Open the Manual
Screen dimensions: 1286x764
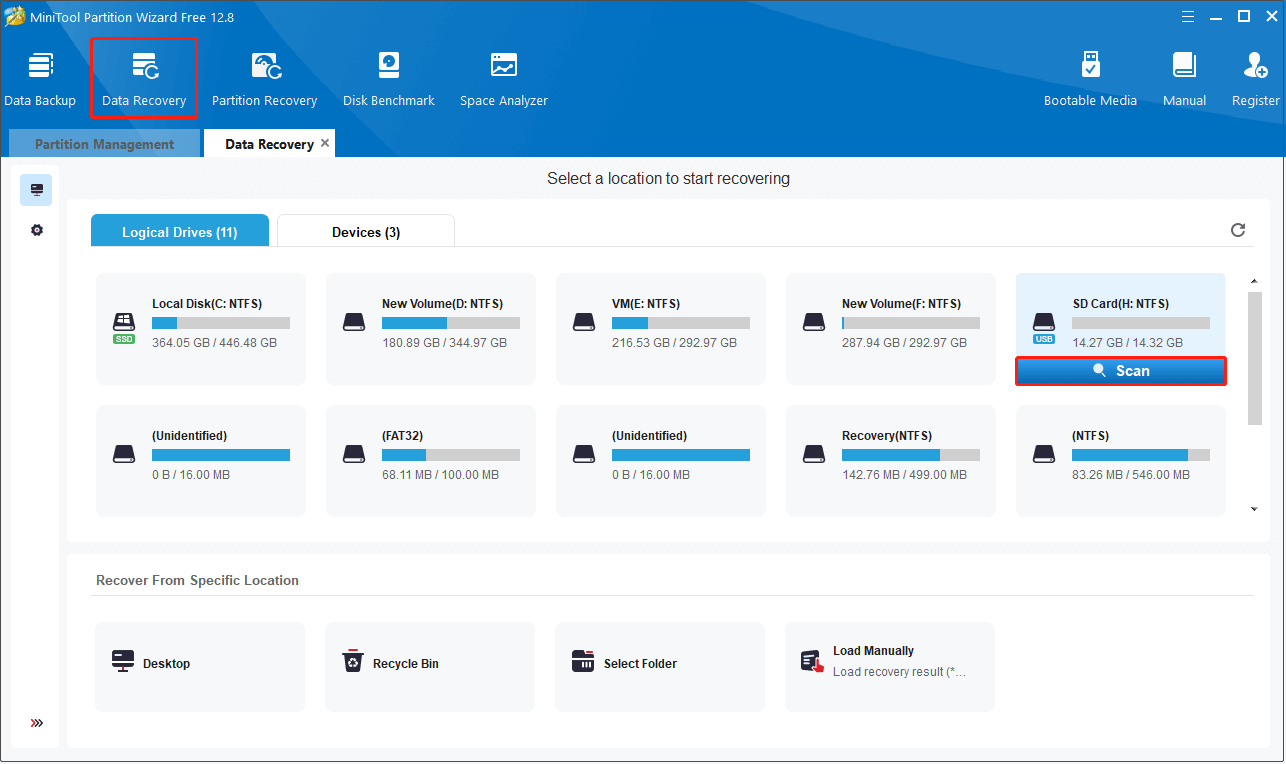1184,78
